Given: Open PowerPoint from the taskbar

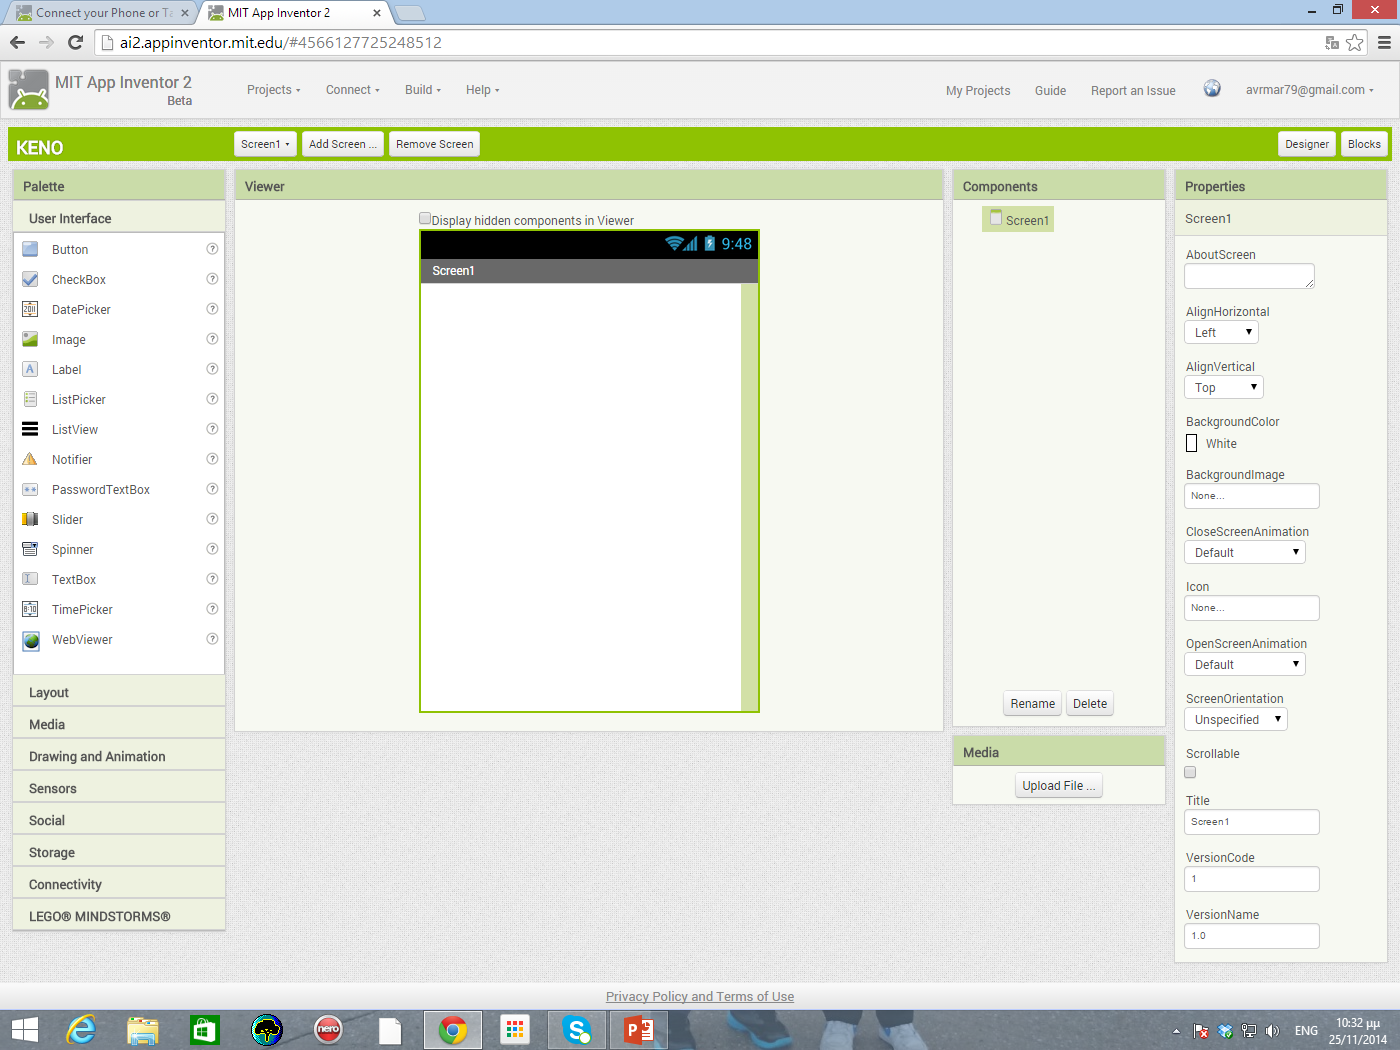Looking at the screenshot, I should tap(639, 1029).
